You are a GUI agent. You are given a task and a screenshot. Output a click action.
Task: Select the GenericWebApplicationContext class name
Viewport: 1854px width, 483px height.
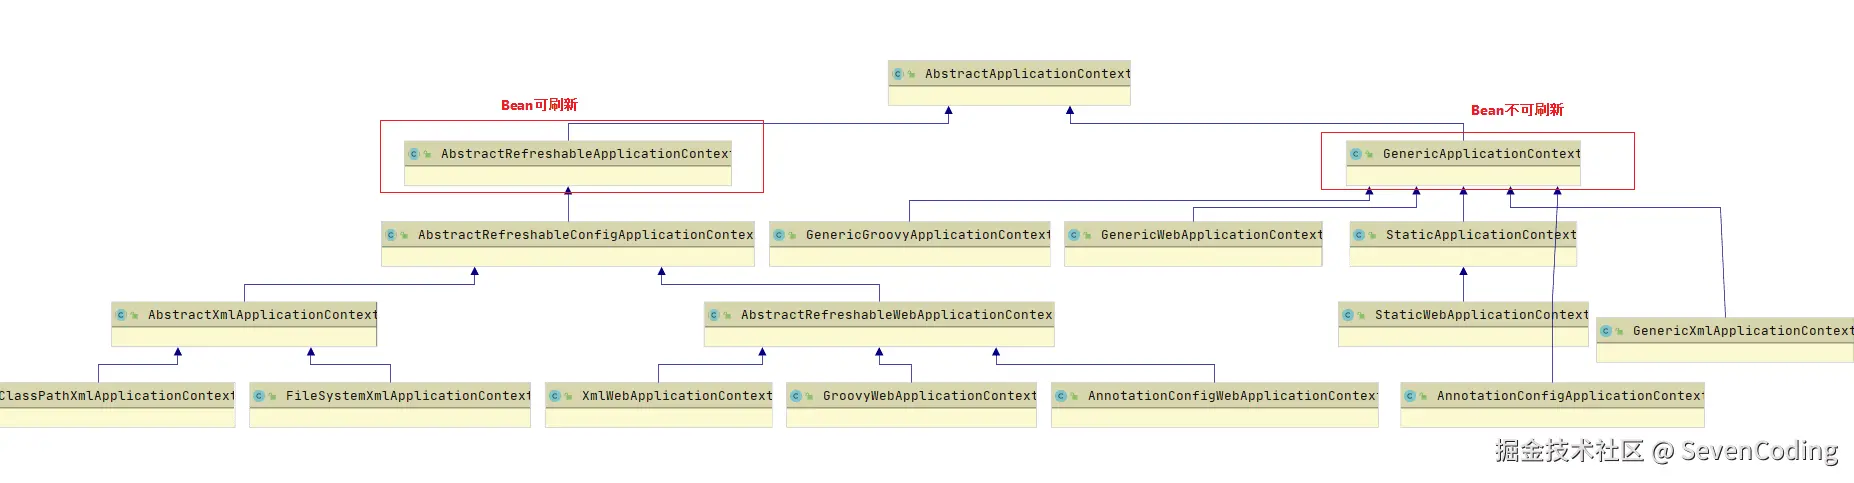click(1212, 235)
